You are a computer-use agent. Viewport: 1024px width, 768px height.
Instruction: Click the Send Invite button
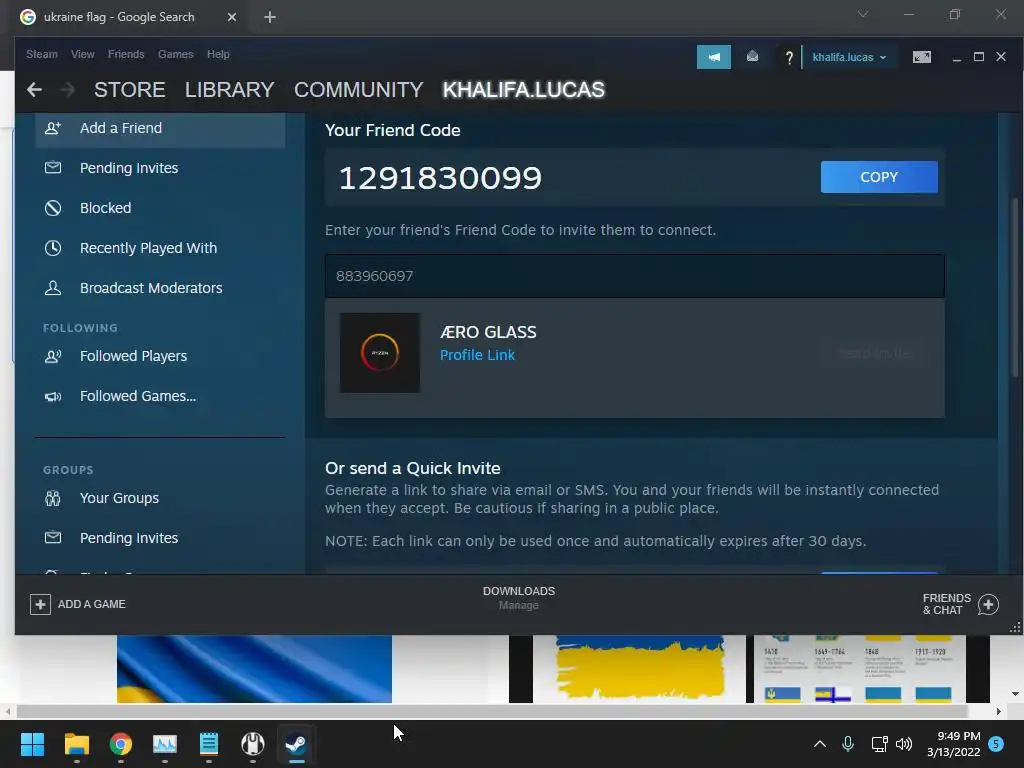pos(874,353)
